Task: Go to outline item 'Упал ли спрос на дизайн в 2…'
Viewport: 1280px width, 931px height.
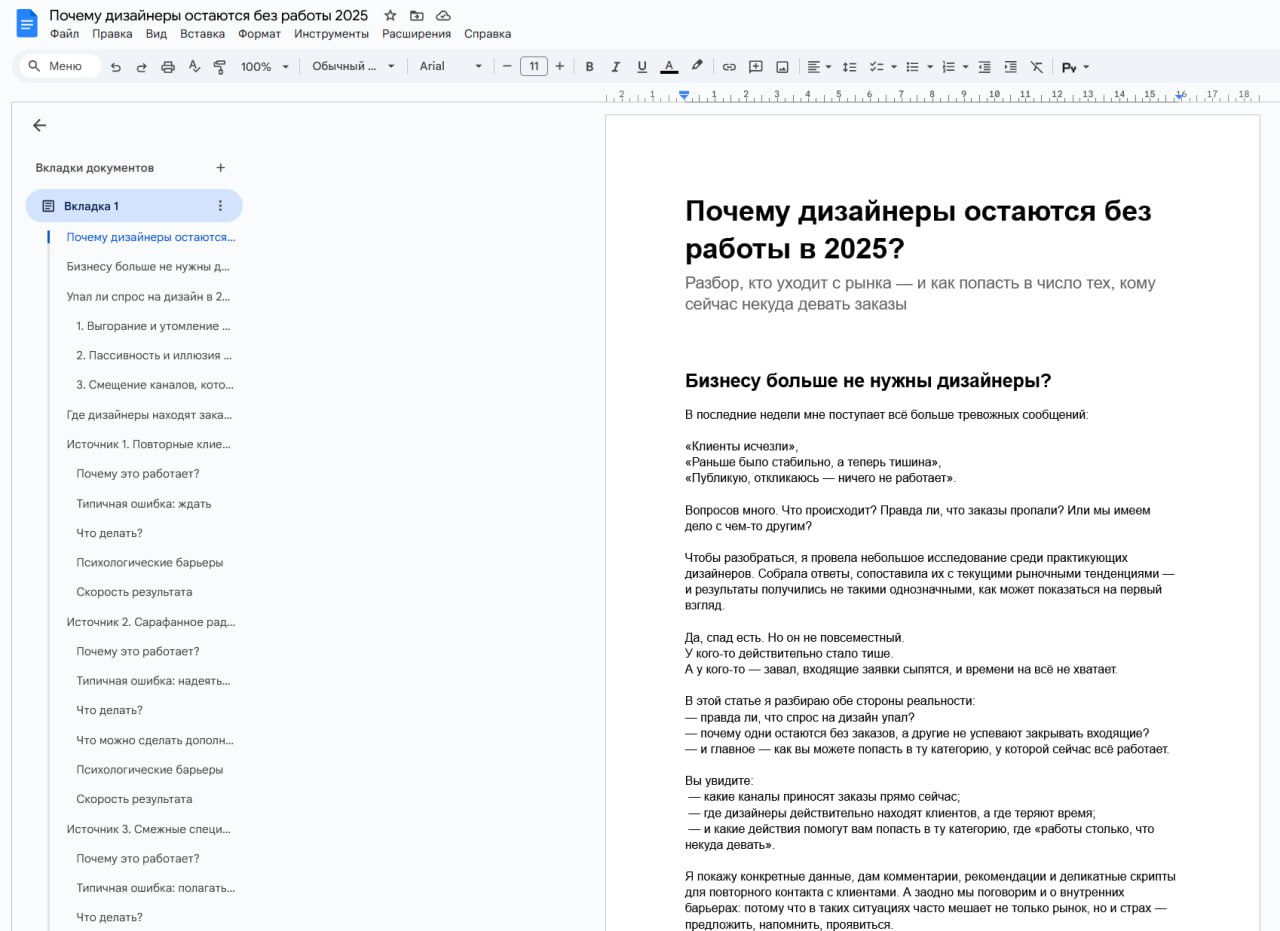Action: click(x=148, y=296)
